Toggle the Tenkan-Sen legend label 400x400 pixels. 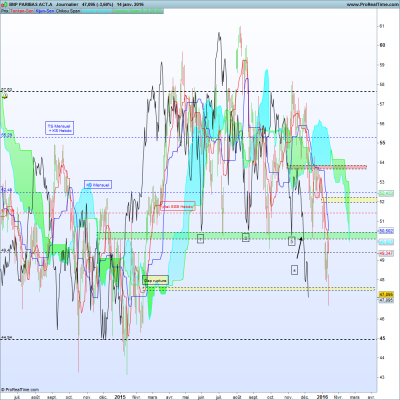coord(21,11)
